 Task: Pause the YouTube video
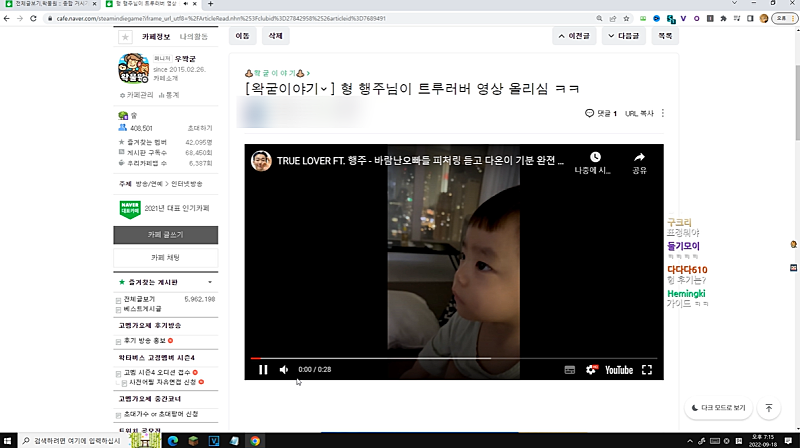tap(263, 370)
